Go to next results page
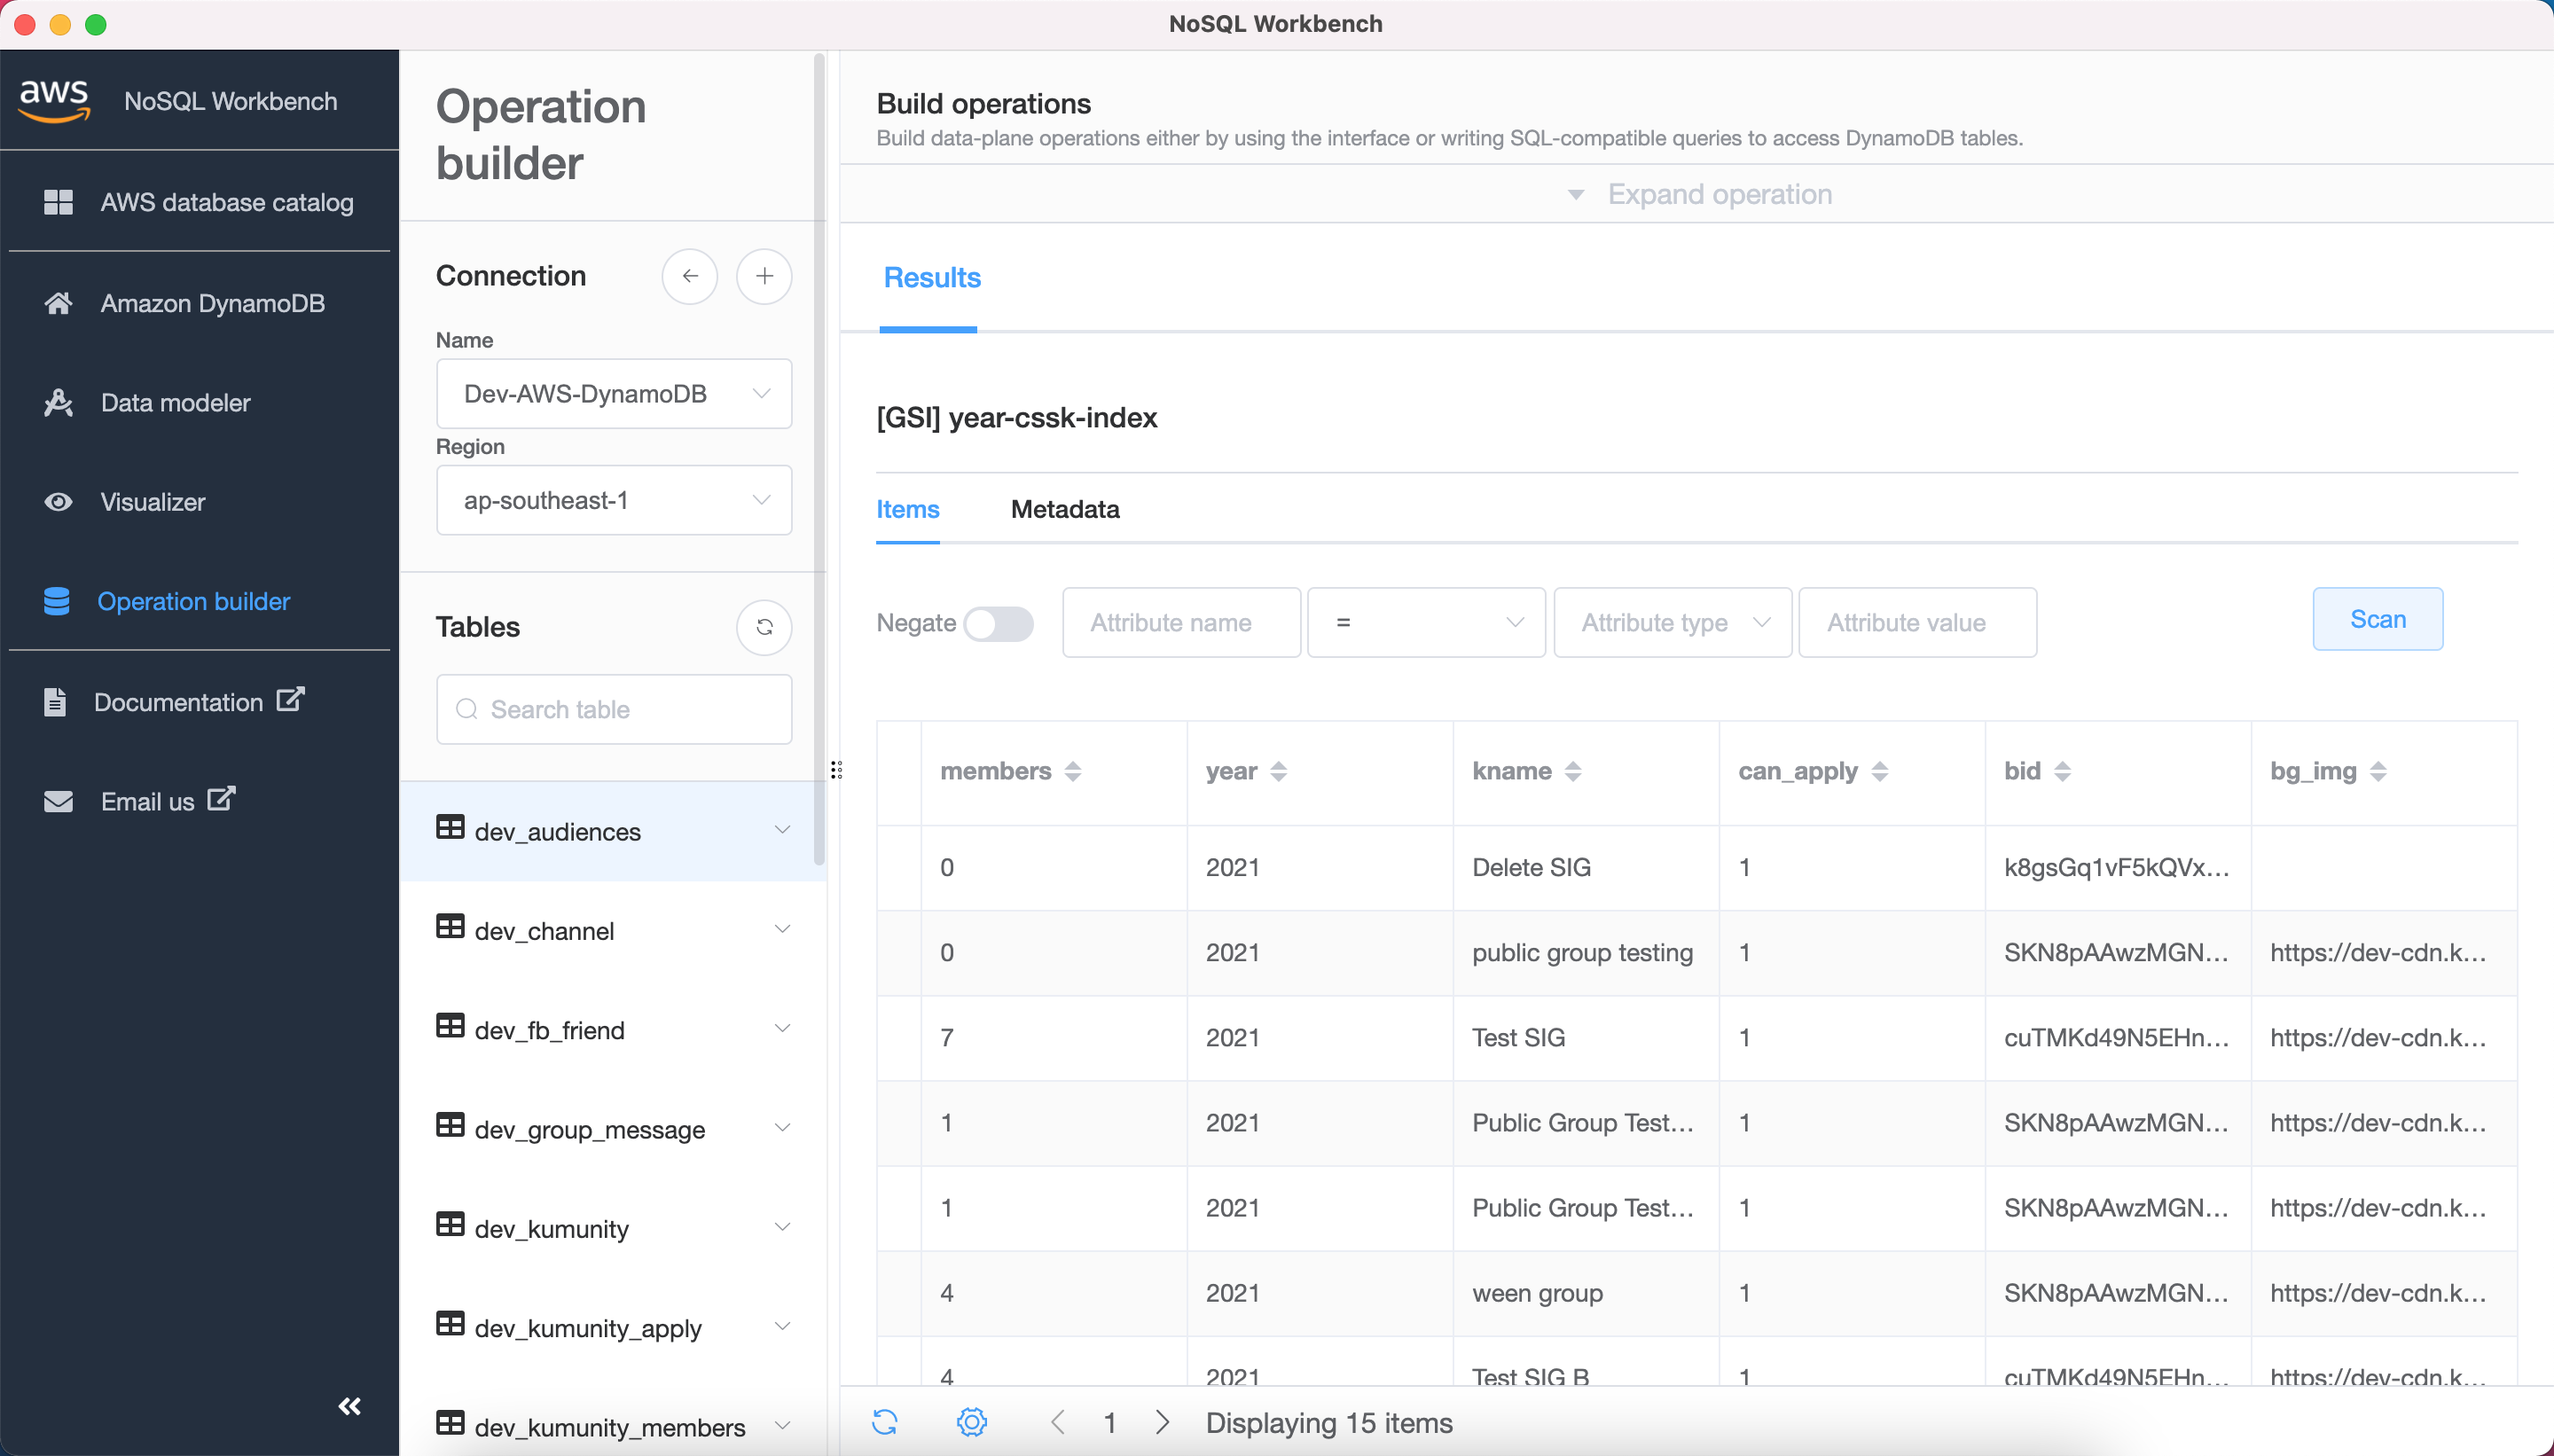This screenshot has height=1456, width=2554. pyautogui.click(x=1162, y=1422)
